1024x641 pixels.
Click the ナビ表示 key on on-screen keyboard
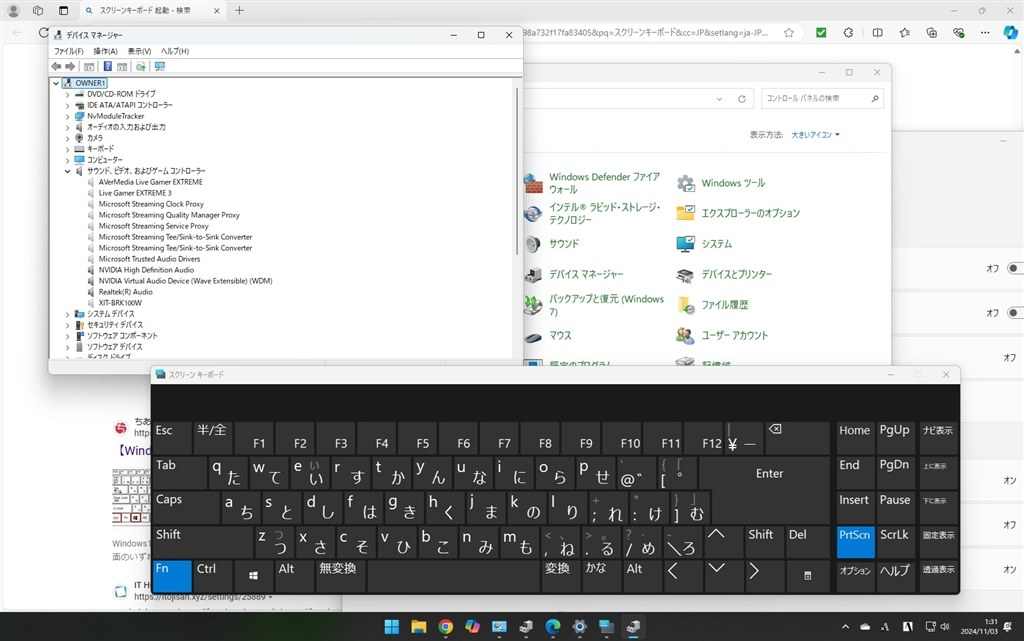[x=938, y=438]
